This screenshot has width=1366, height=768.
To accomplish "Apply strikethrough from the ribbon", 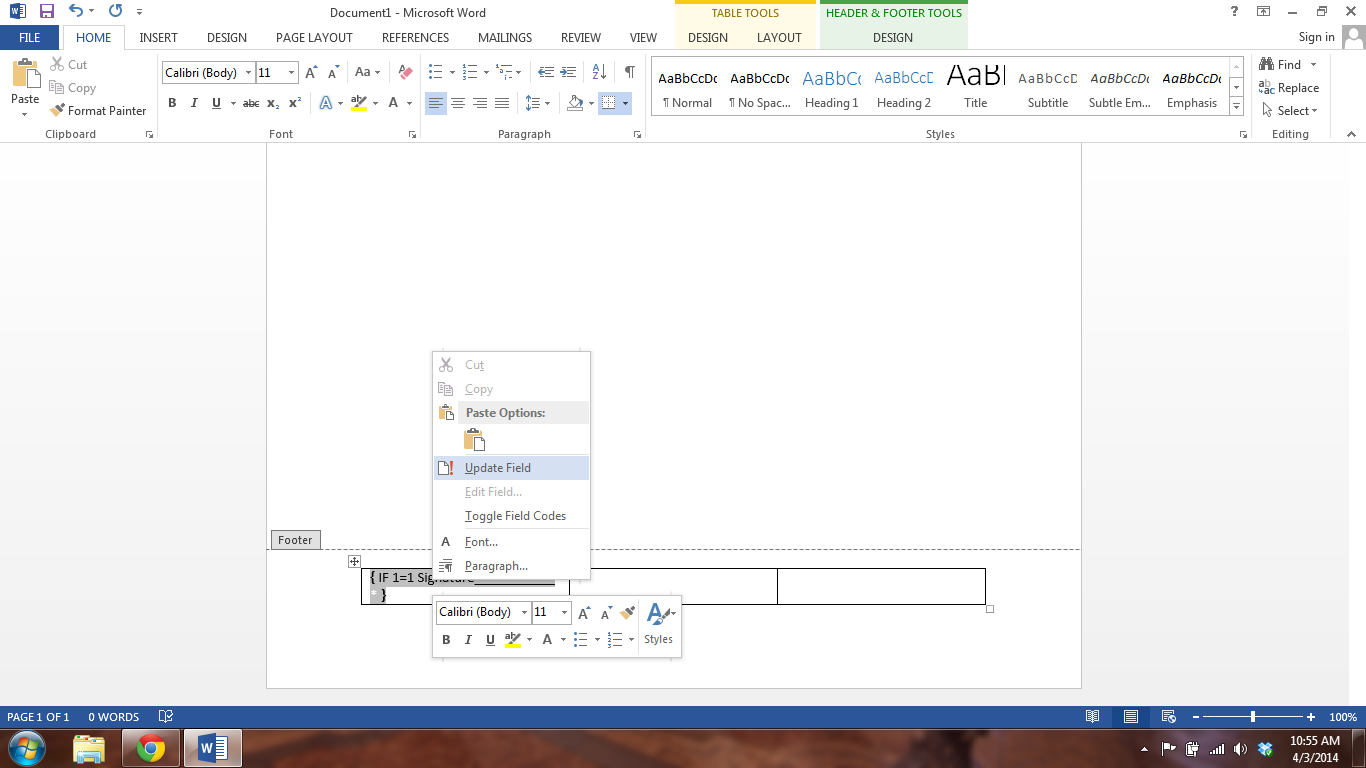I will tap(251, 103).
